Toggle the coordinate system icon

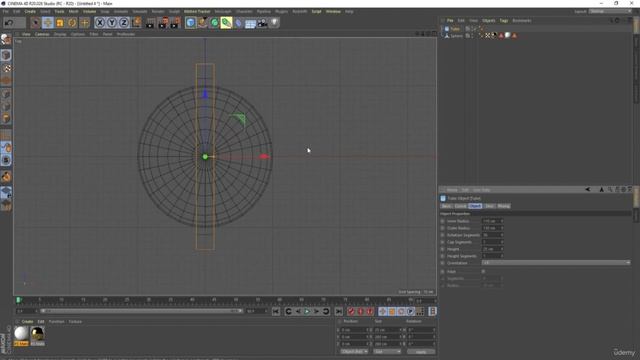136,22
